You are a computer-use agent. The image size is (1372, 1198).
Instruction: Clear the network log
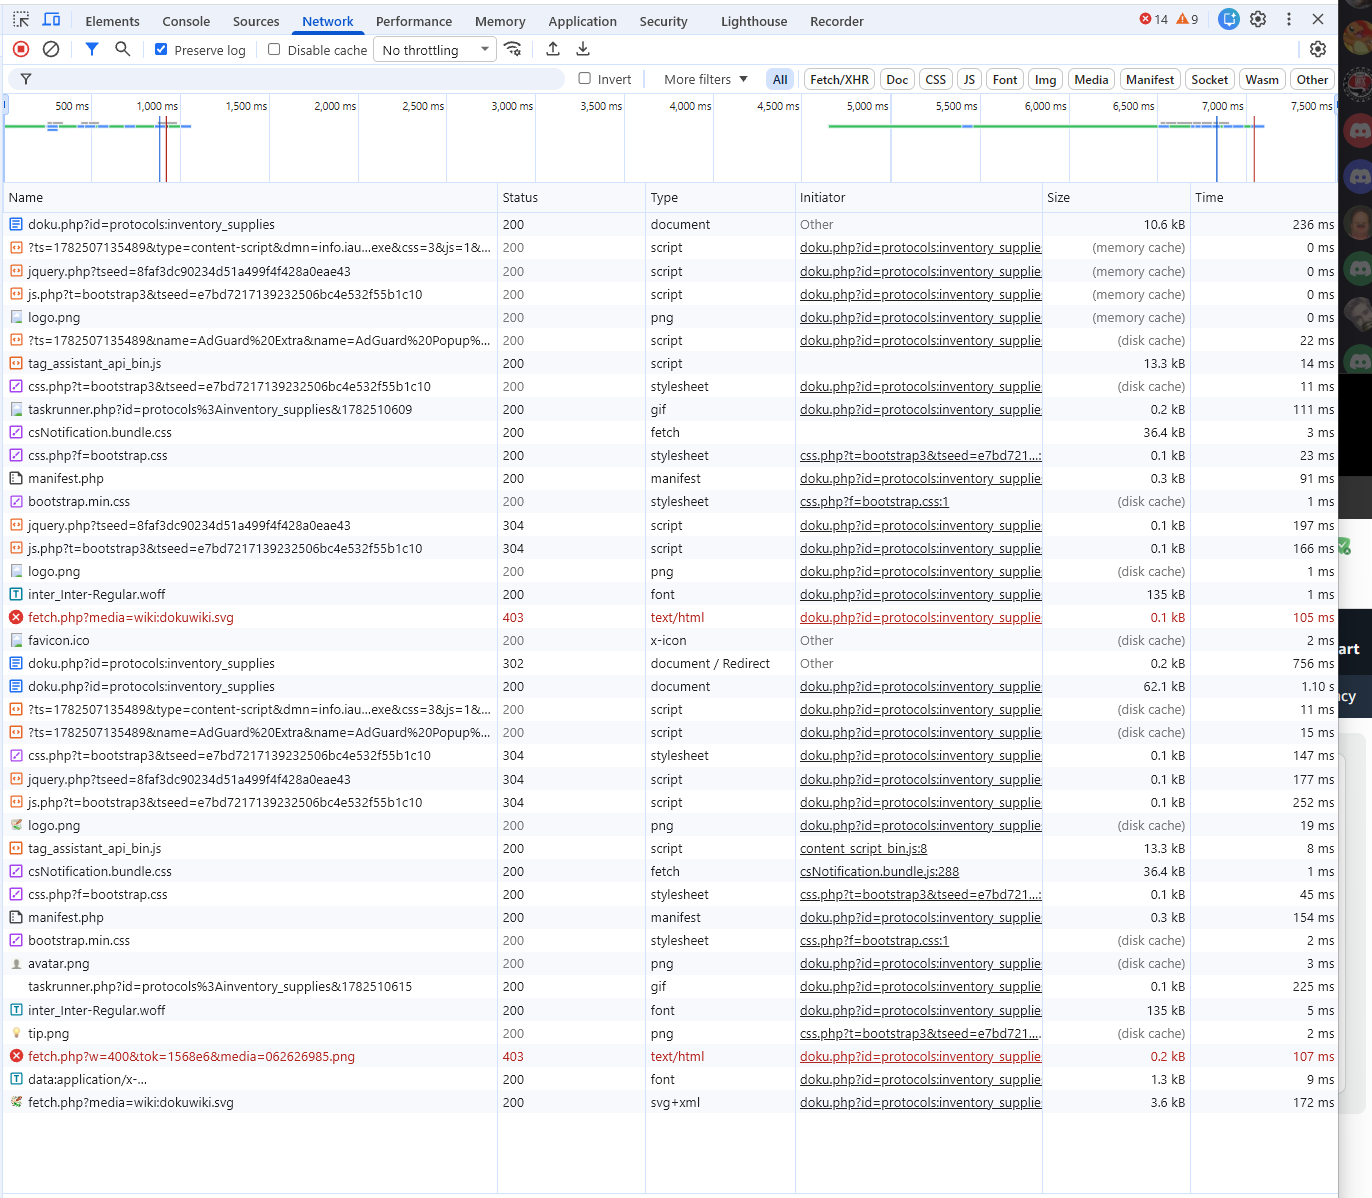pos(51,49)
